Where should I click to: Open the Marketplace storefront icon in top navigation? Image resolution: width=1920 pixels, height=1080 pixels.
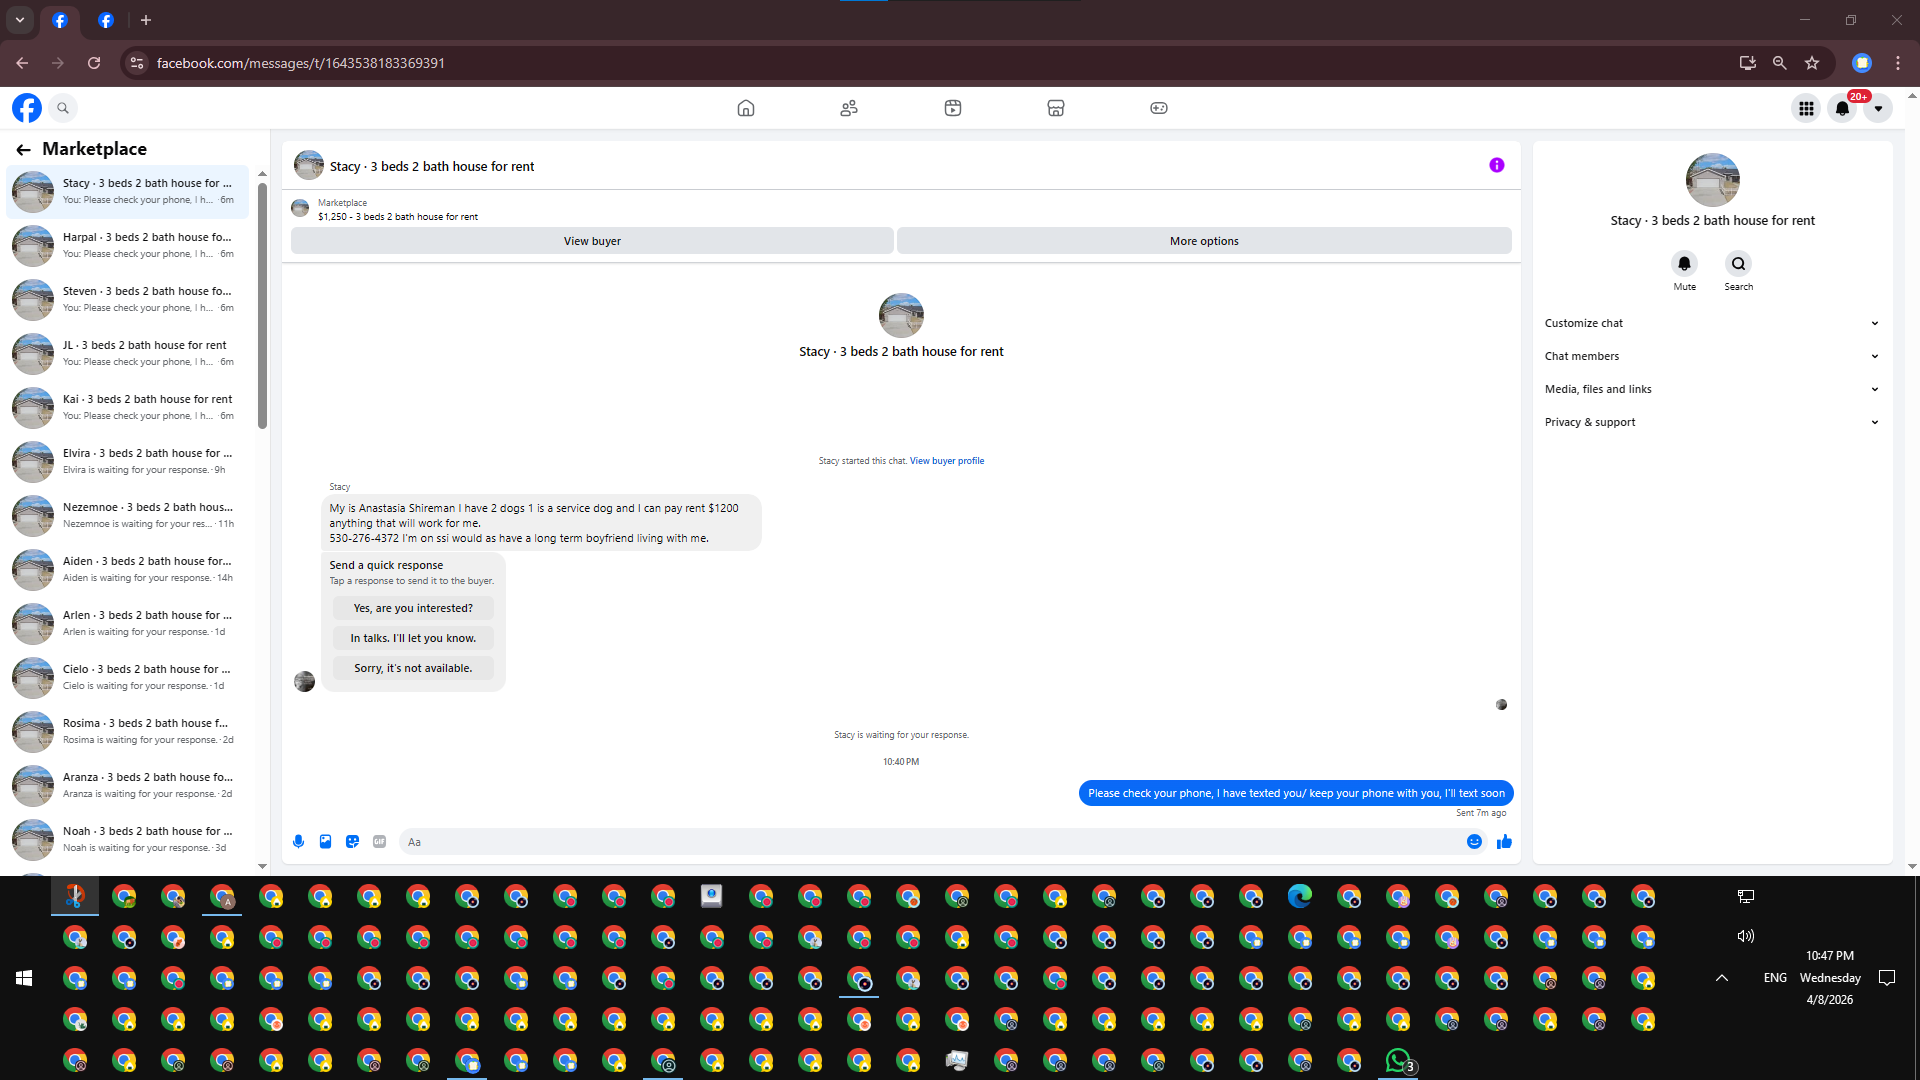coord(1055,108)
